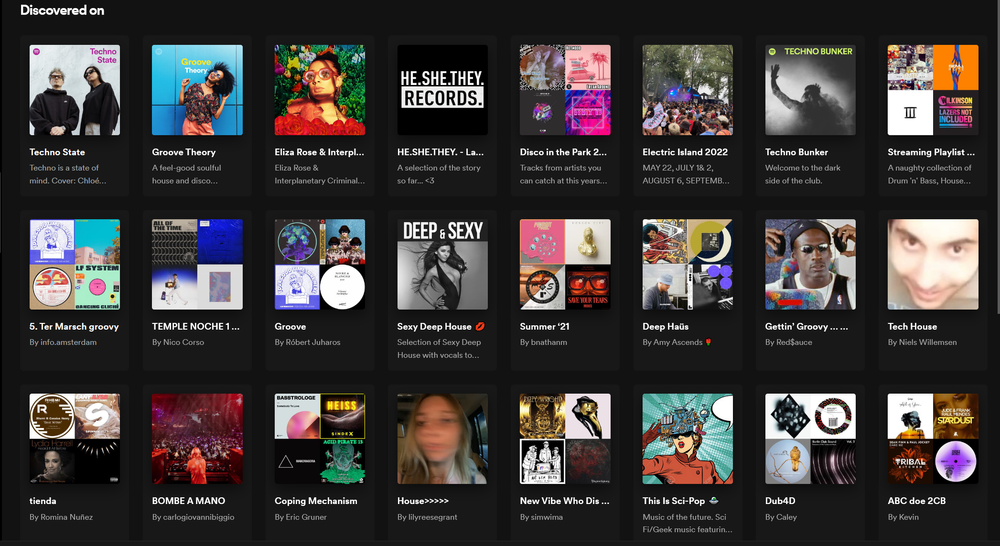
Task: Open the Deep & Sexy cover image
Action: (x=443, y=265)
